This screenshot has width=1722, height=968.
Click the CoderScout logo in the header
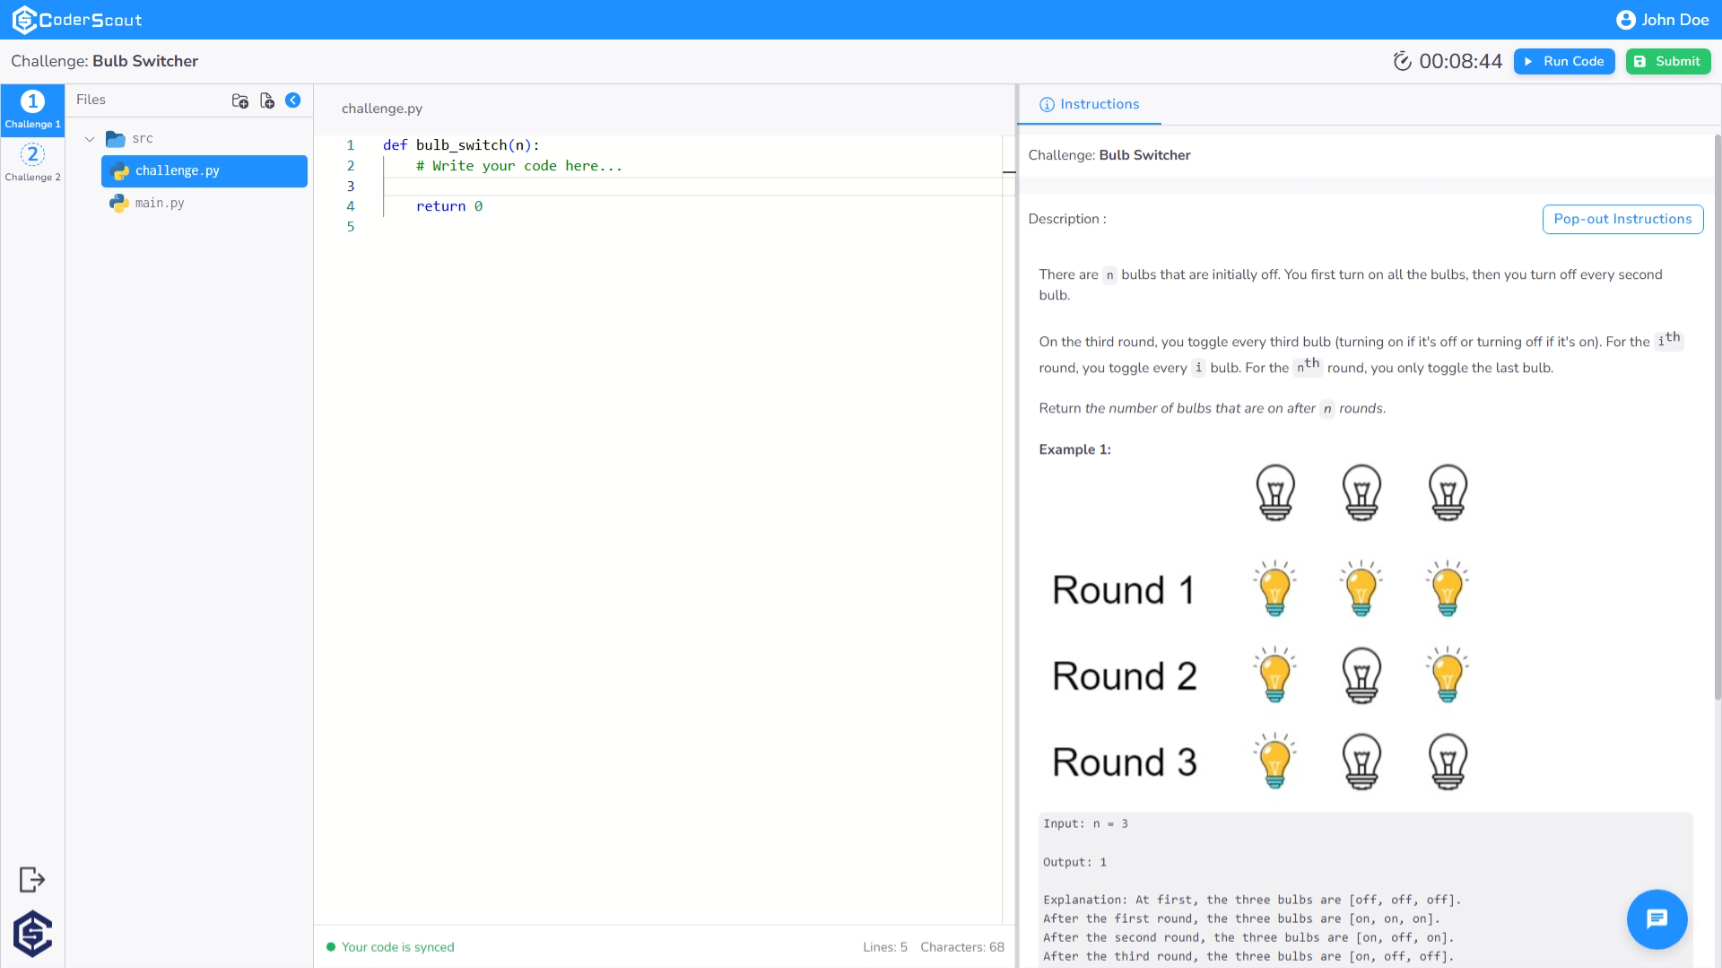78,19
